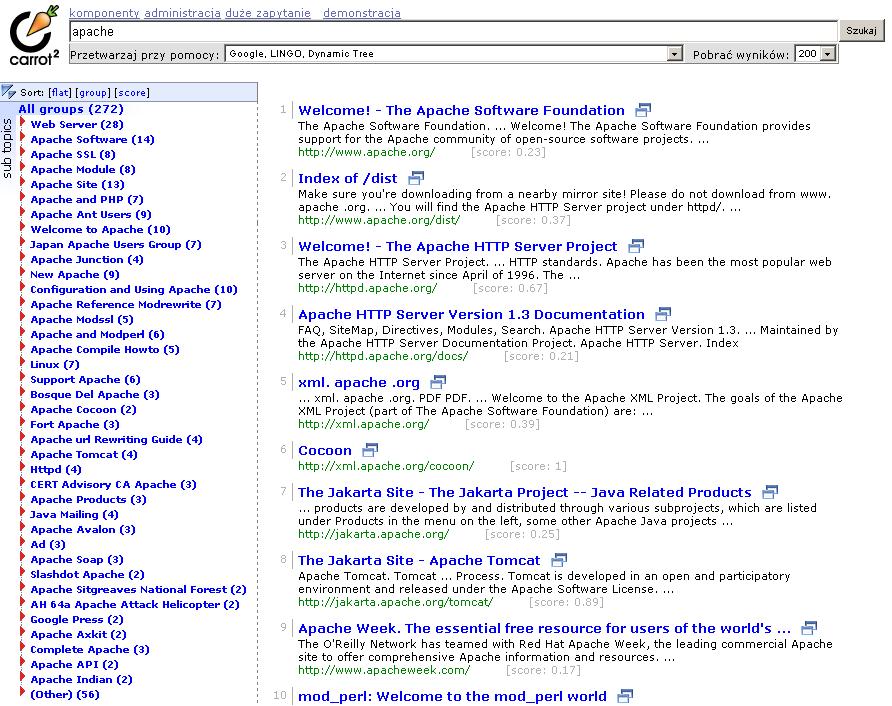Expand the 'Apache Module (8)' group arrow
The image size is (892, 706).
(23, 168)
